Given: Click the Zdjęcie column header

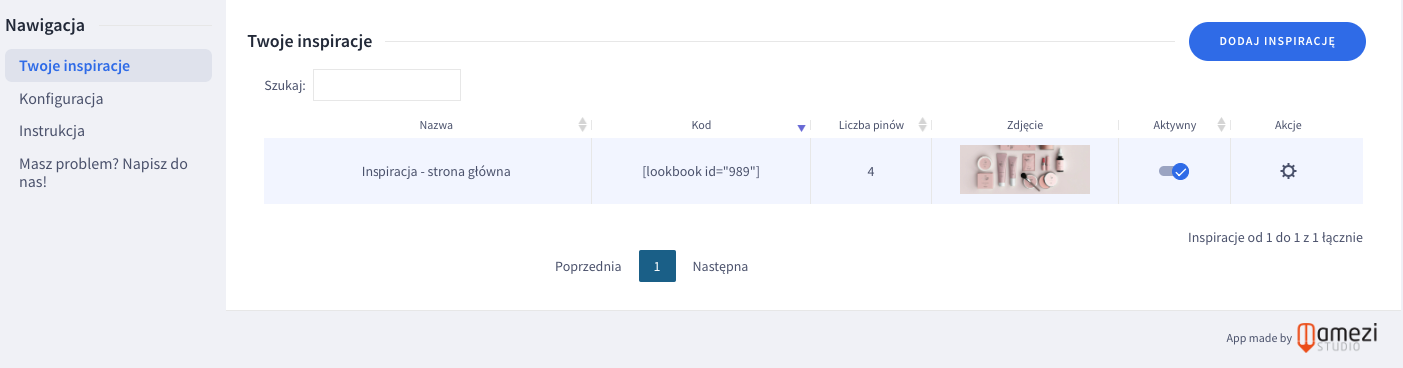Looking at the screenshot, I should 1025,125.
